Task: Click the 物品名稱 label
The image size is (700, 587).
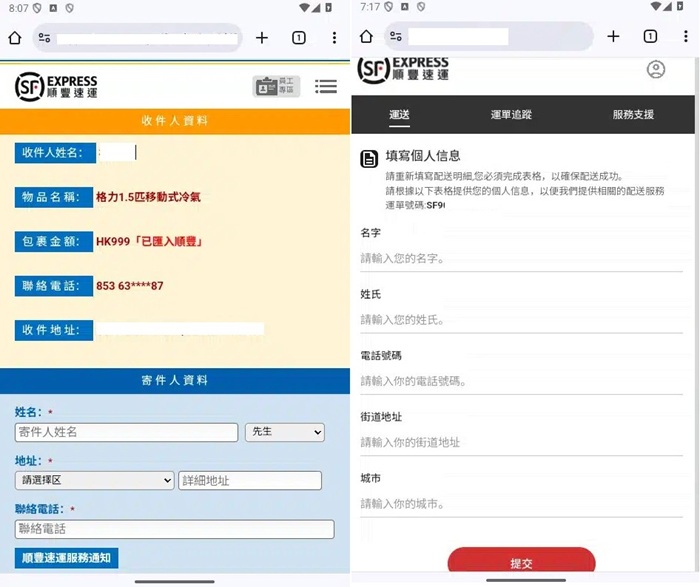Action: point(54,197)
